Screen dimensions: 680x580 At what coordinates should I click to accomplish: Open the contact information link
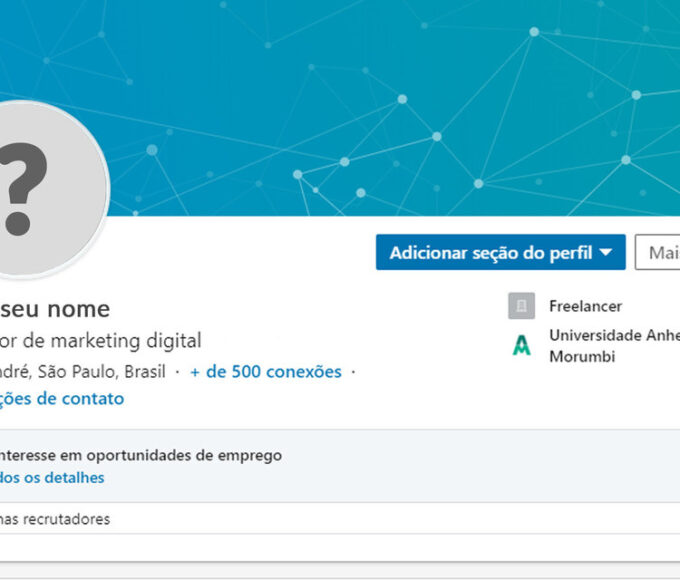click(x=62, y=399)
